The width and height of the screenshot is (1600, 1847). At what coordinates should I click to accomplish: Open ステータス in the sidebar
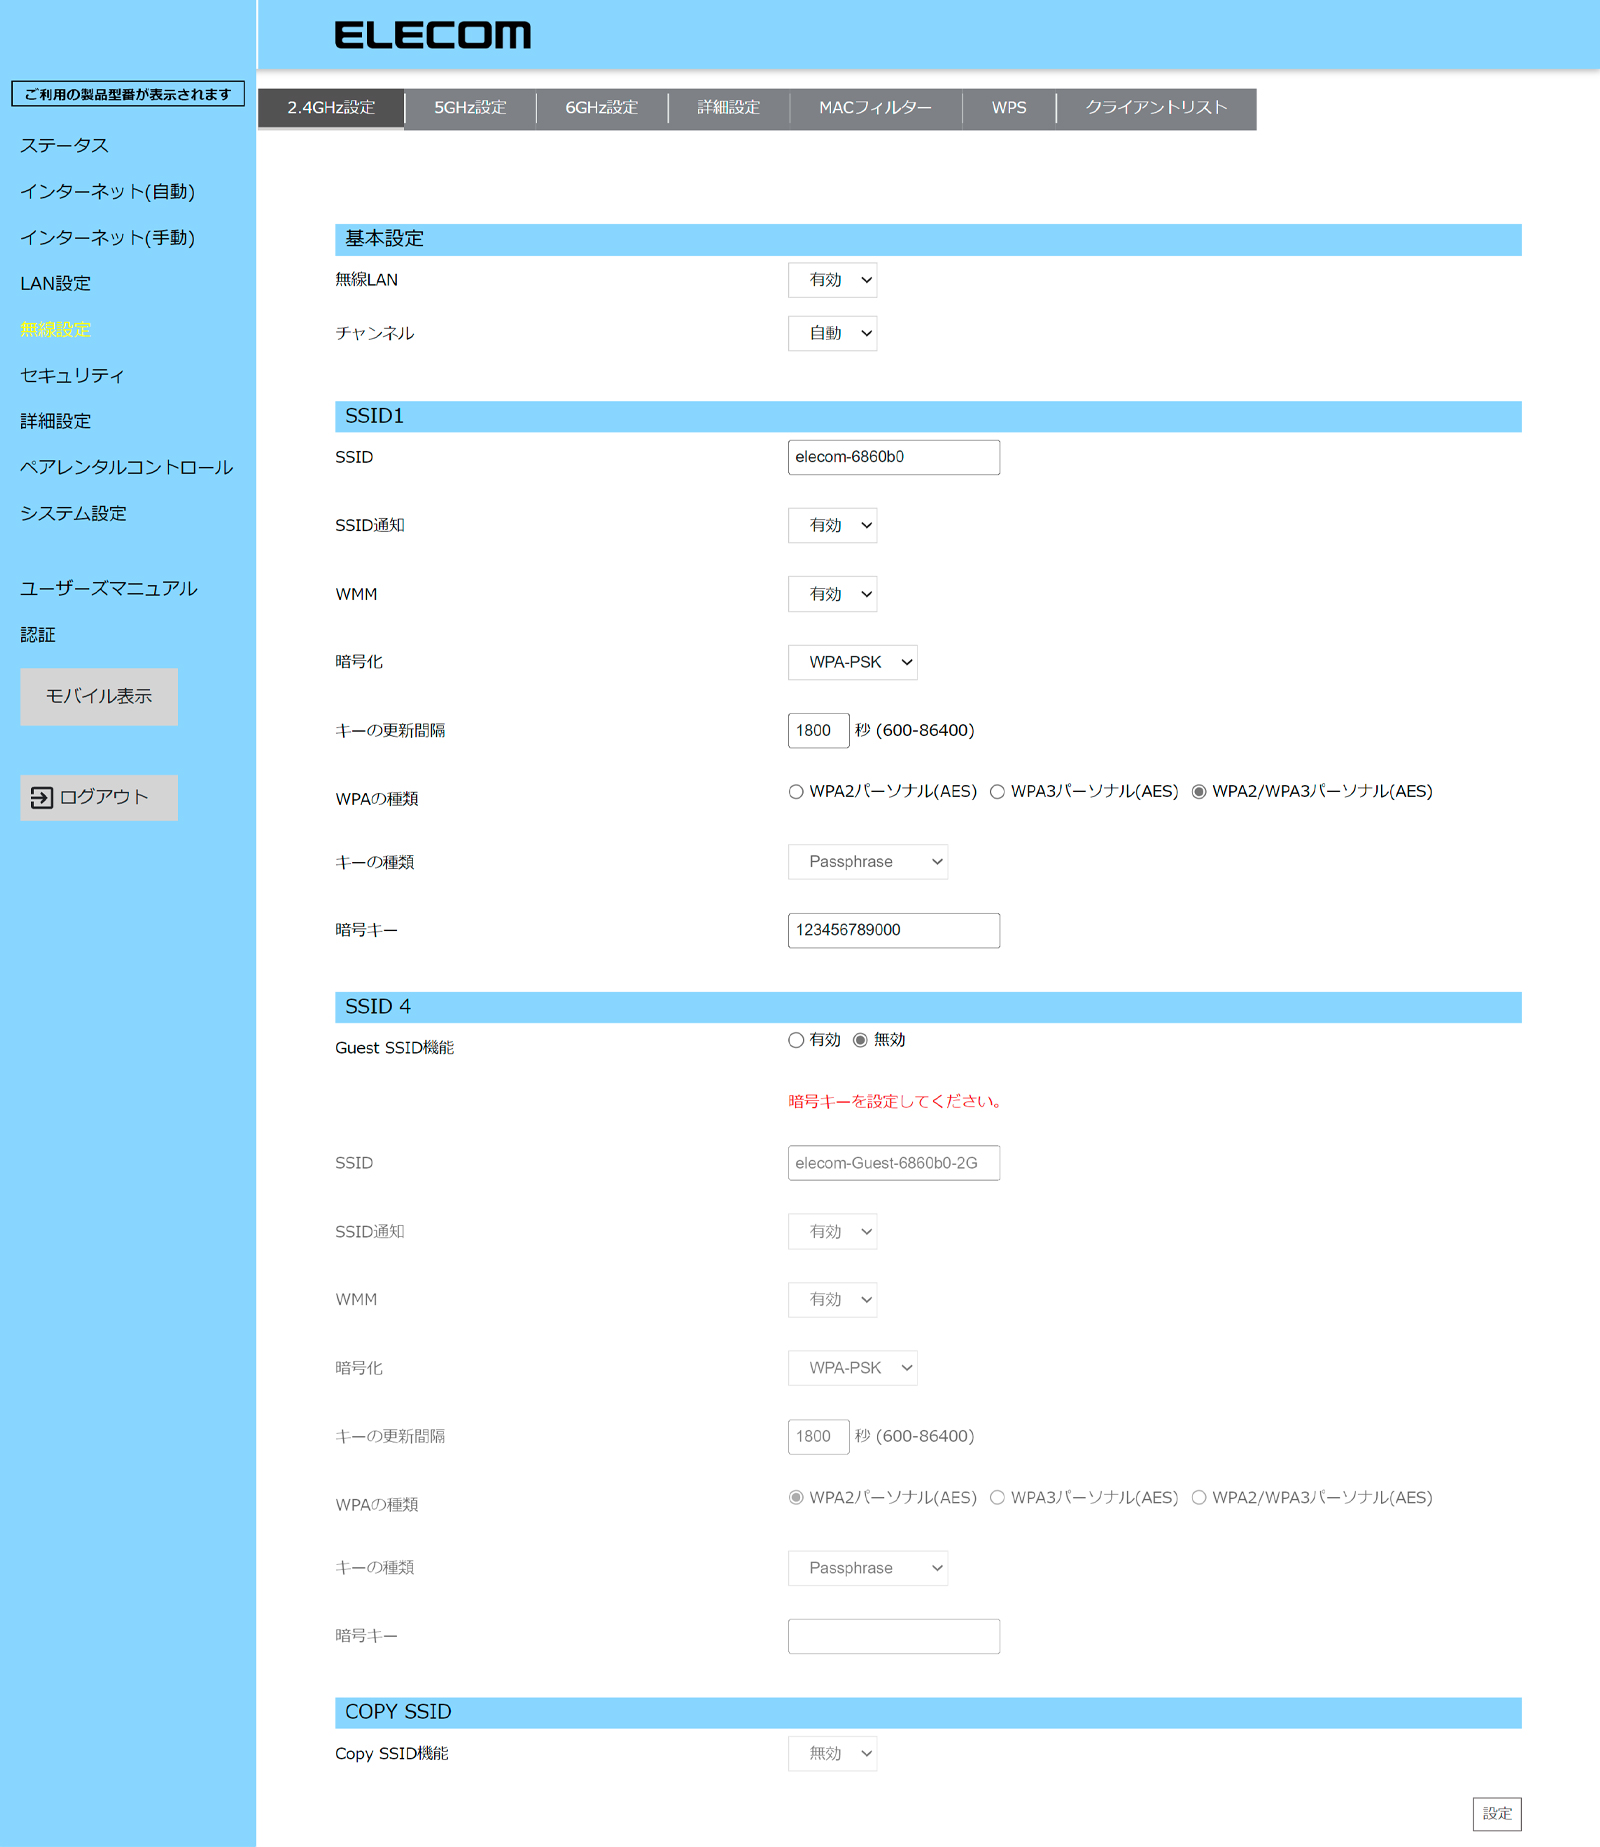[65, 146]
